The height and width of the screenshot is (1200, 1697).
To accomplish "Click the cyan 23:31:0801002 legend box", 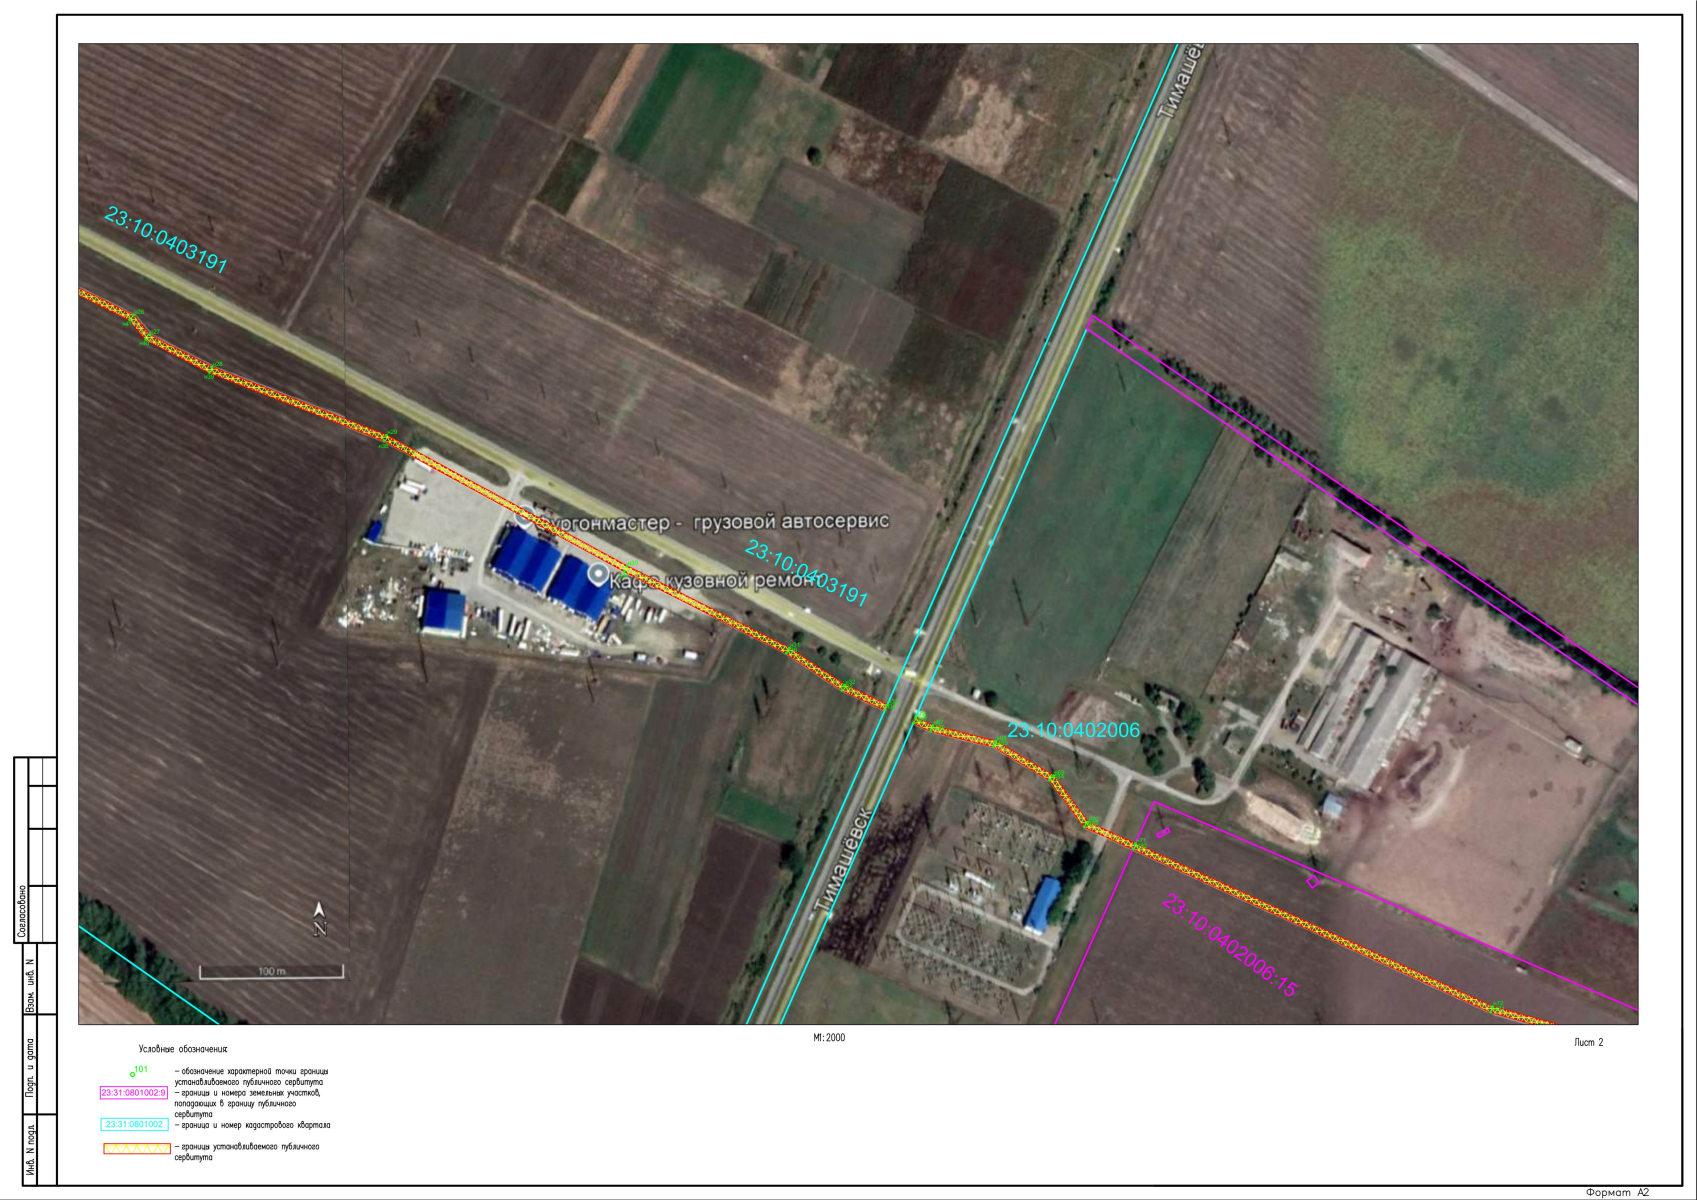I will 134,1125.
